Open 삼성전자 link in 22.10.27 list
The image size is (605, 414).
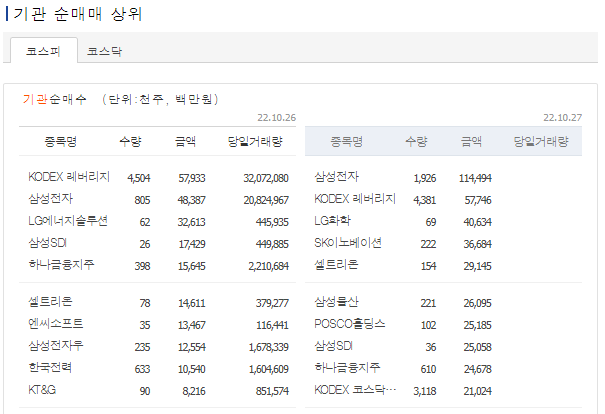click(336, 177)
